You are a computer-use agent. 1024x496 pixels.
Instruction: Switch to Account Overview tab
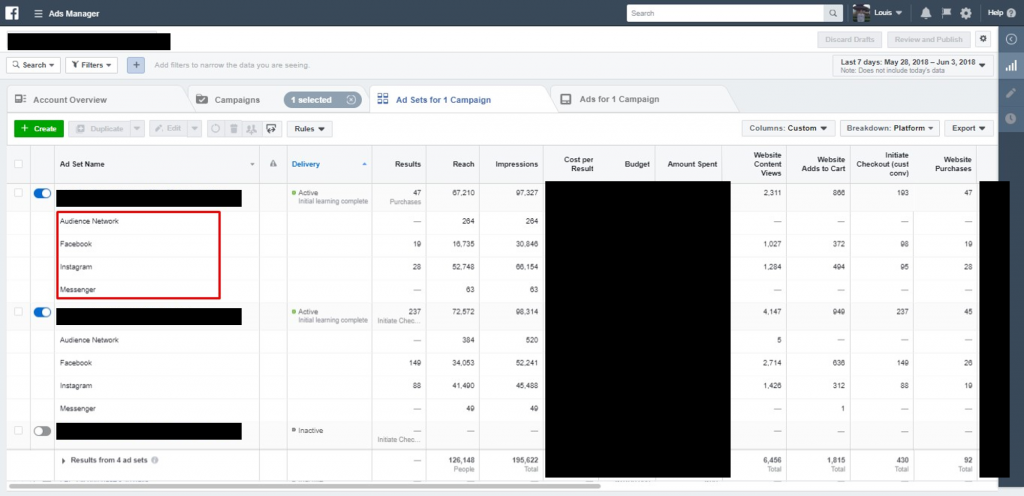coord(70,100)
